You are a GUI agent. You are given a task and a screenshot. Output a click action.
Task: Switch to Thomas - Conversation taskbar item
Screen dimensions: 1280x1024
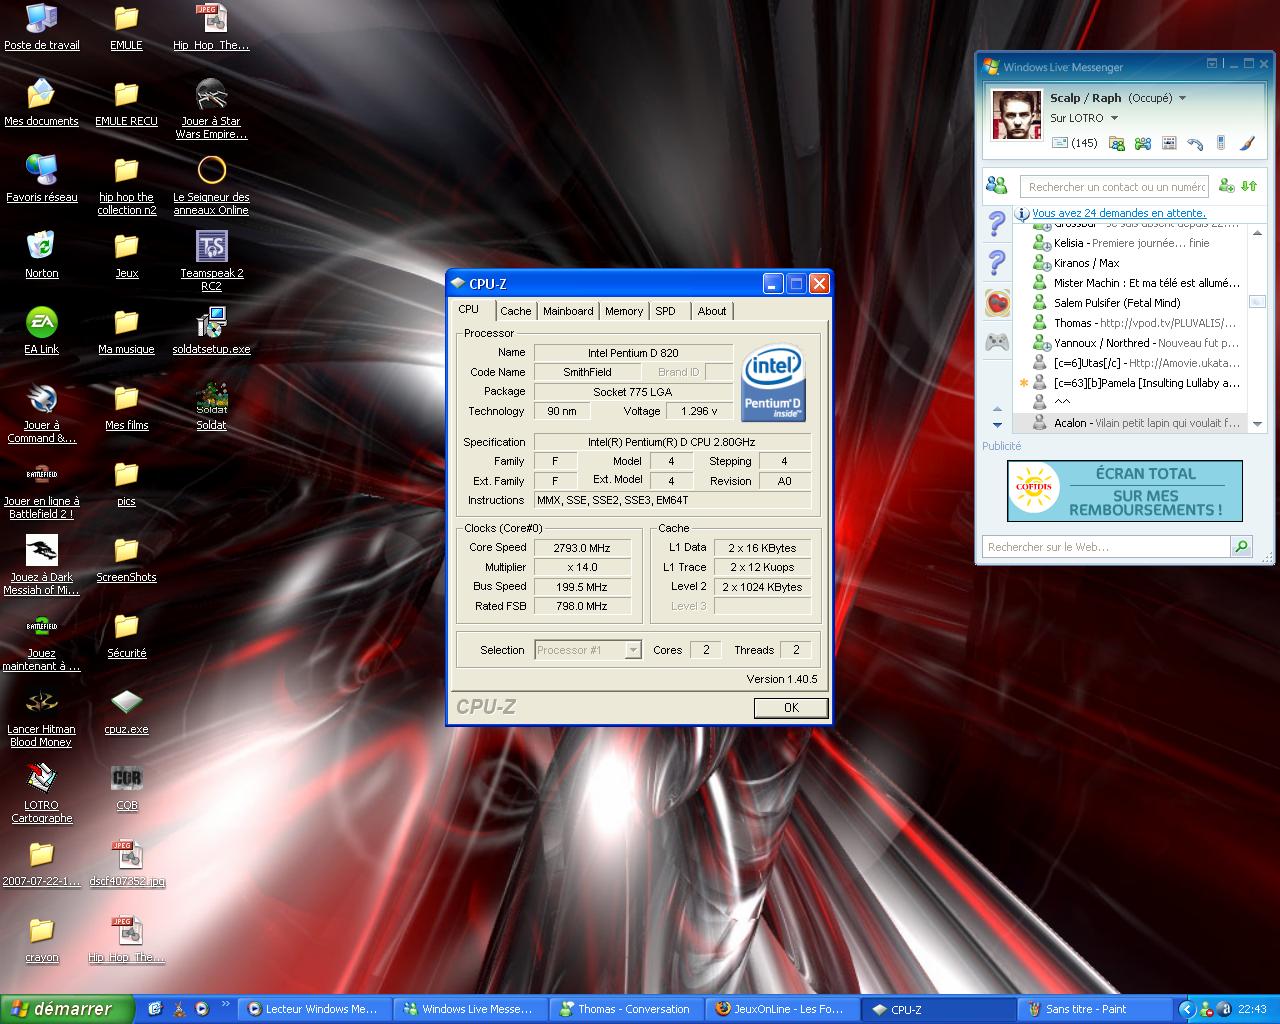pos(626,1010)
